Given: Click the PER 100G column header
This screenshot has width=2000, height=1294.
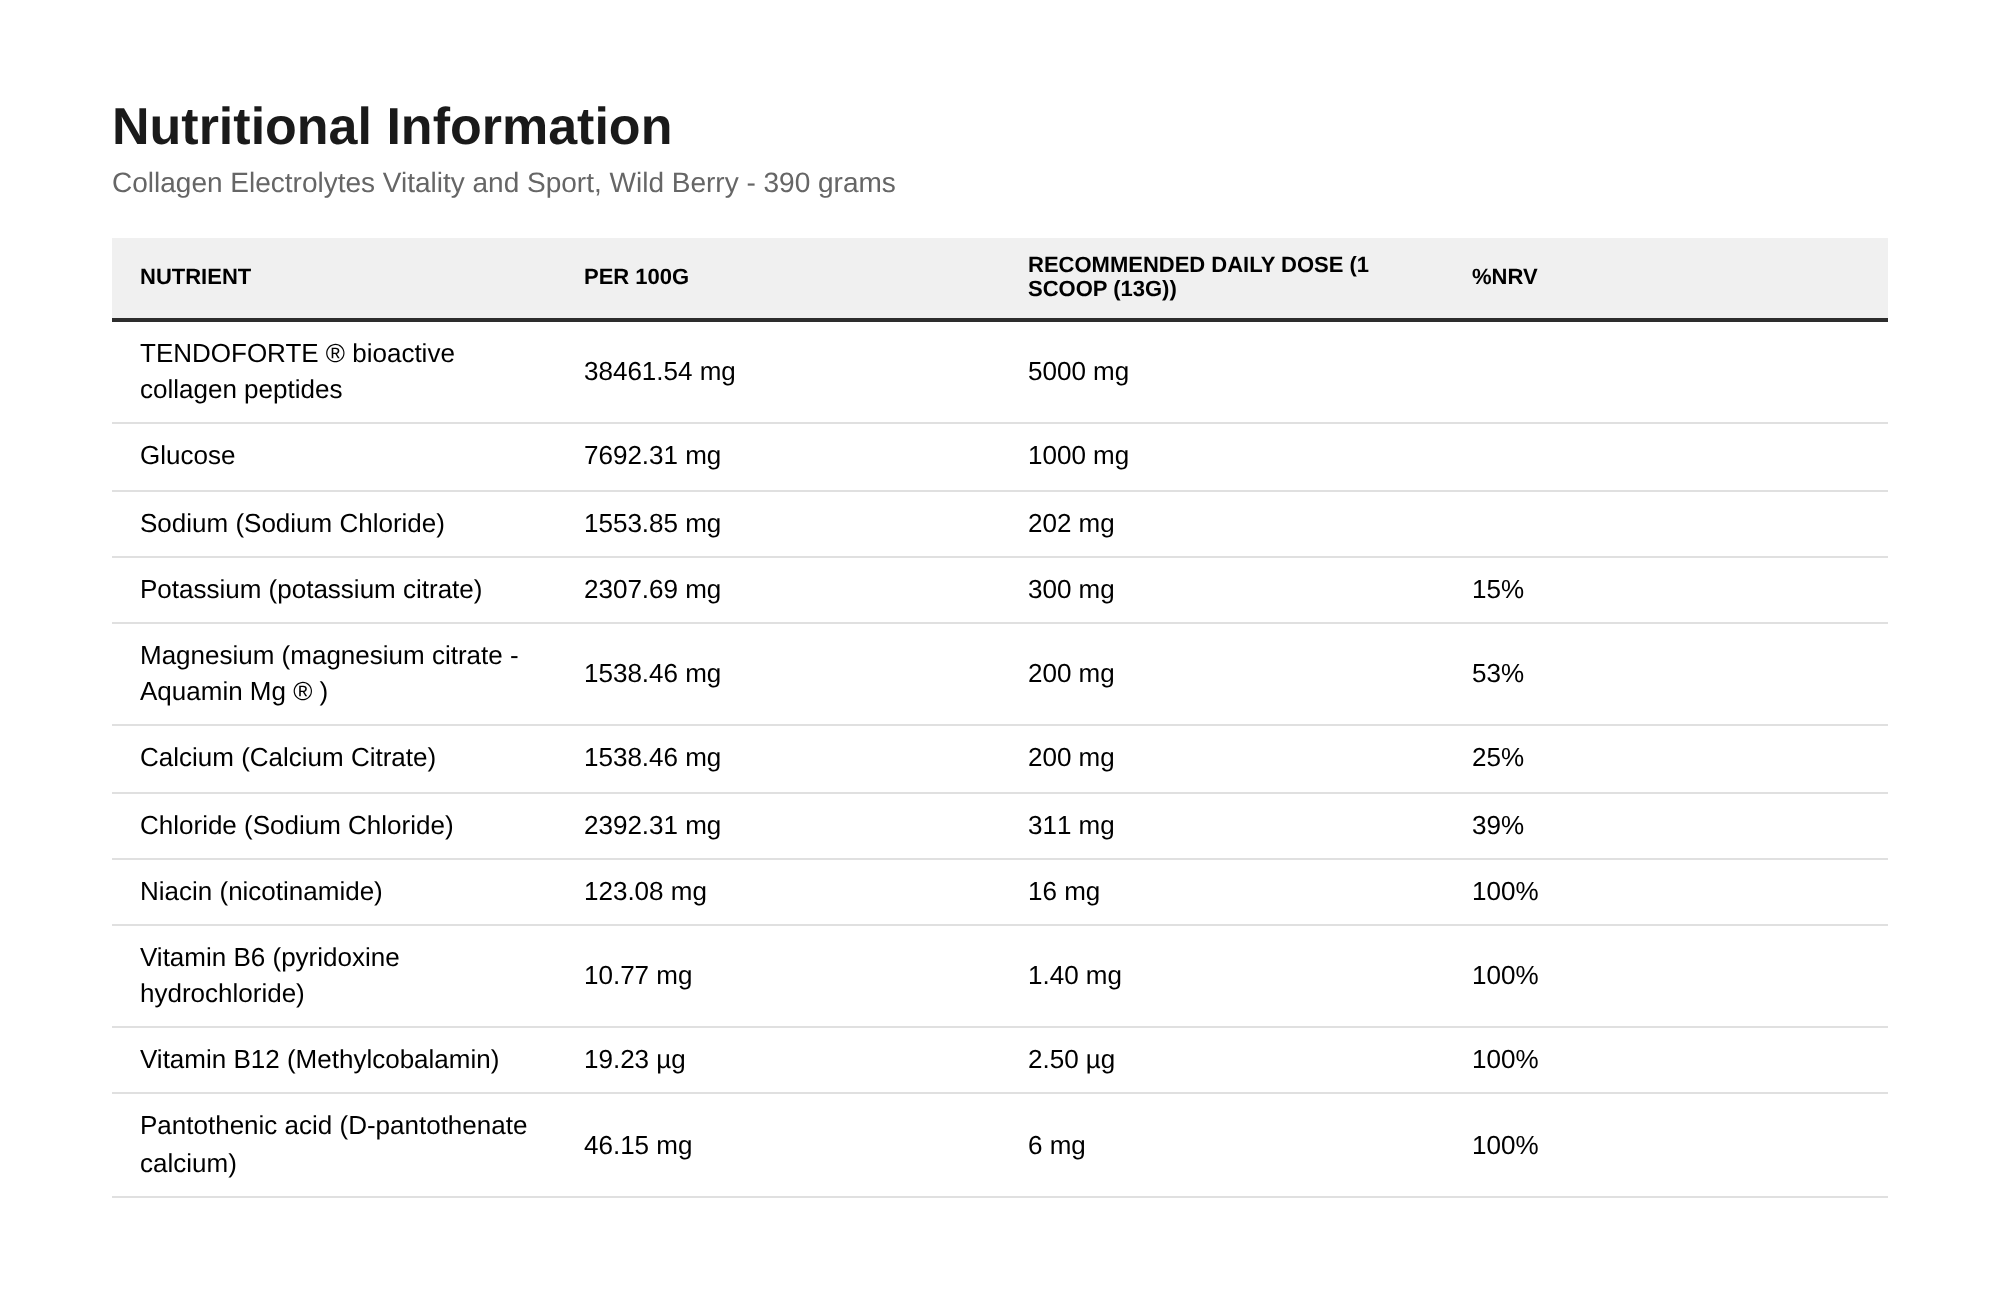Looking at the screenshot, I should click(636, 277).
